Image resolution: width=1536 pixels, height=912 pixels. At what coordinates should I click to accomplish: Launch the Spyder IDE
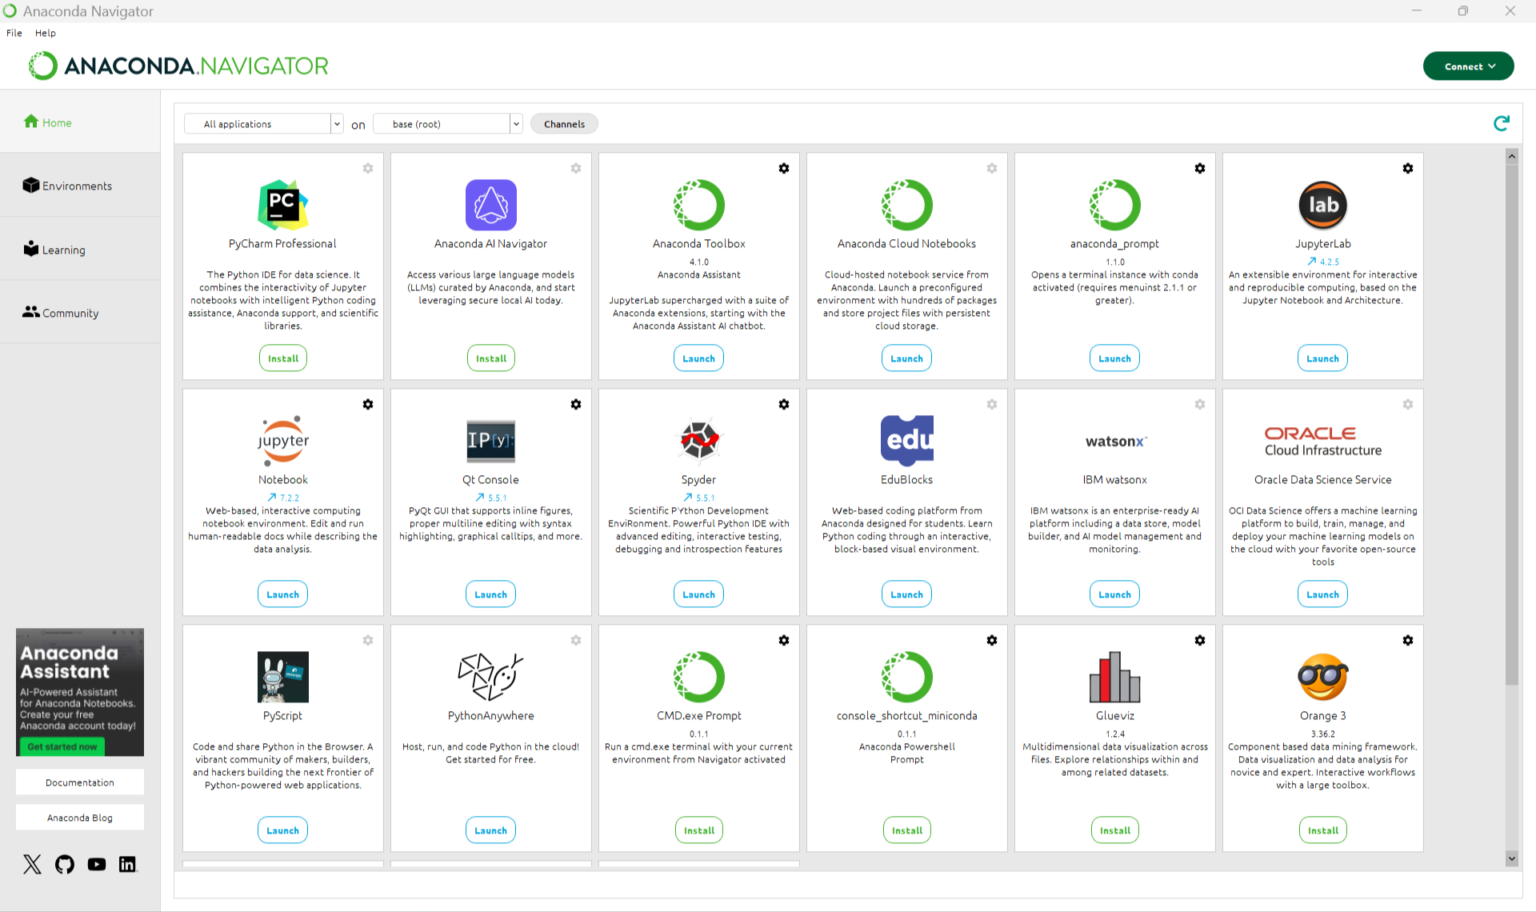click(x=698, y=593)
